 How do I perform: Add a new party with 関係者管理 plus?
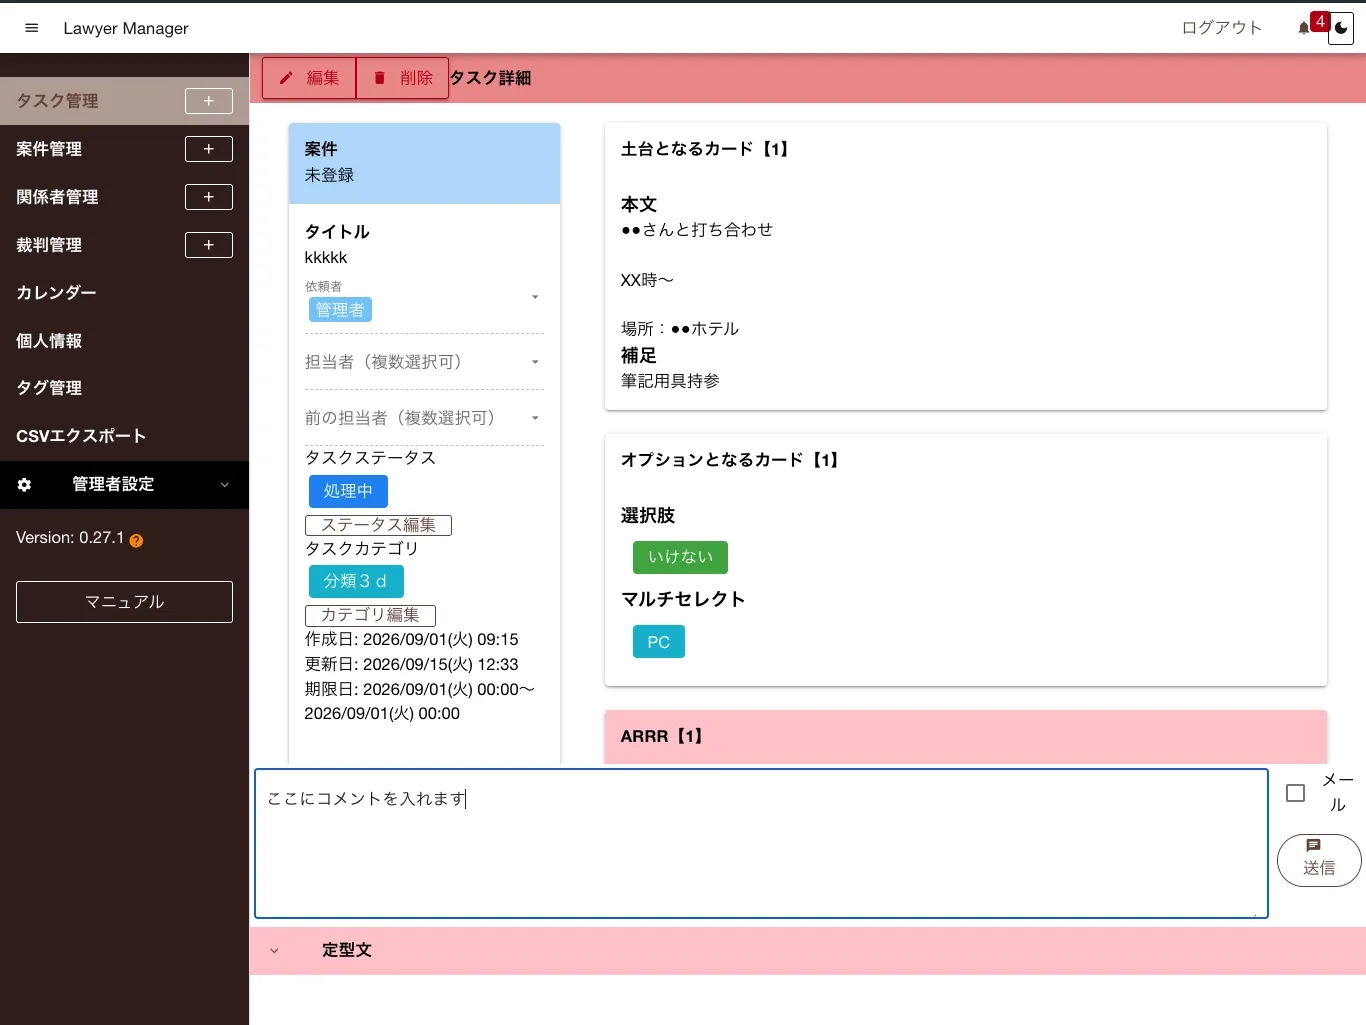209,197
